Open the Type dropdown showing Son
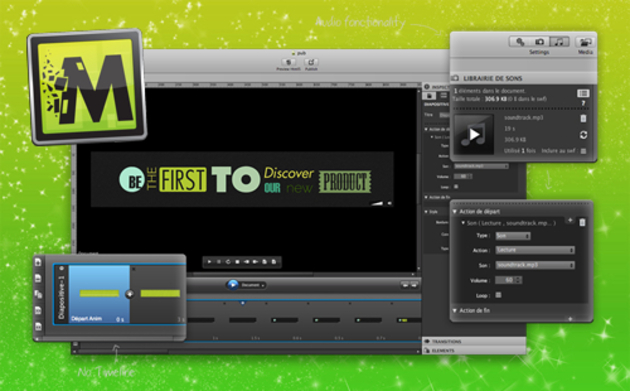 tap(513, 236)
